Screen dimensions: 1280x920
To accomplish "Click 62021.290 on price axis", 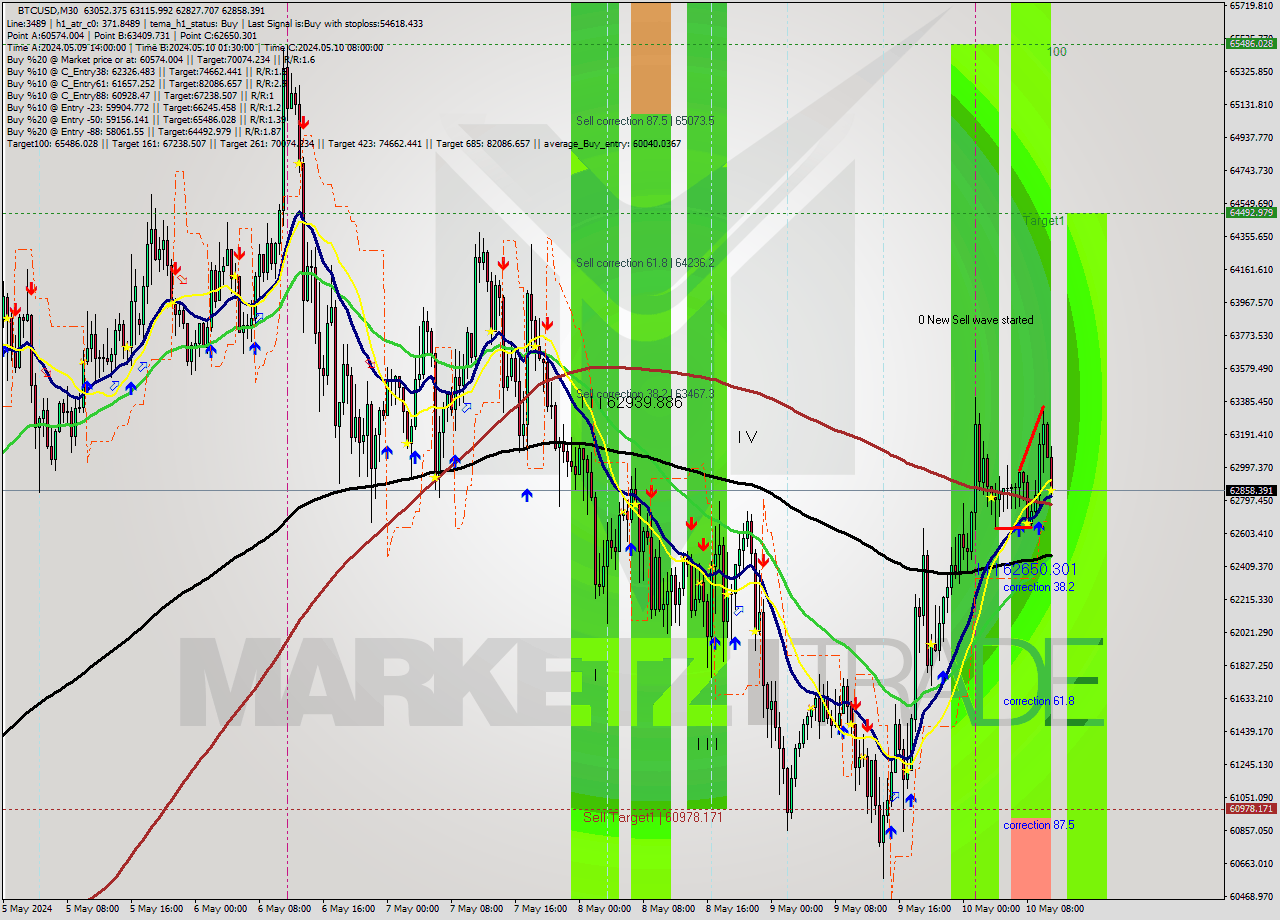I will point(1250,632).
